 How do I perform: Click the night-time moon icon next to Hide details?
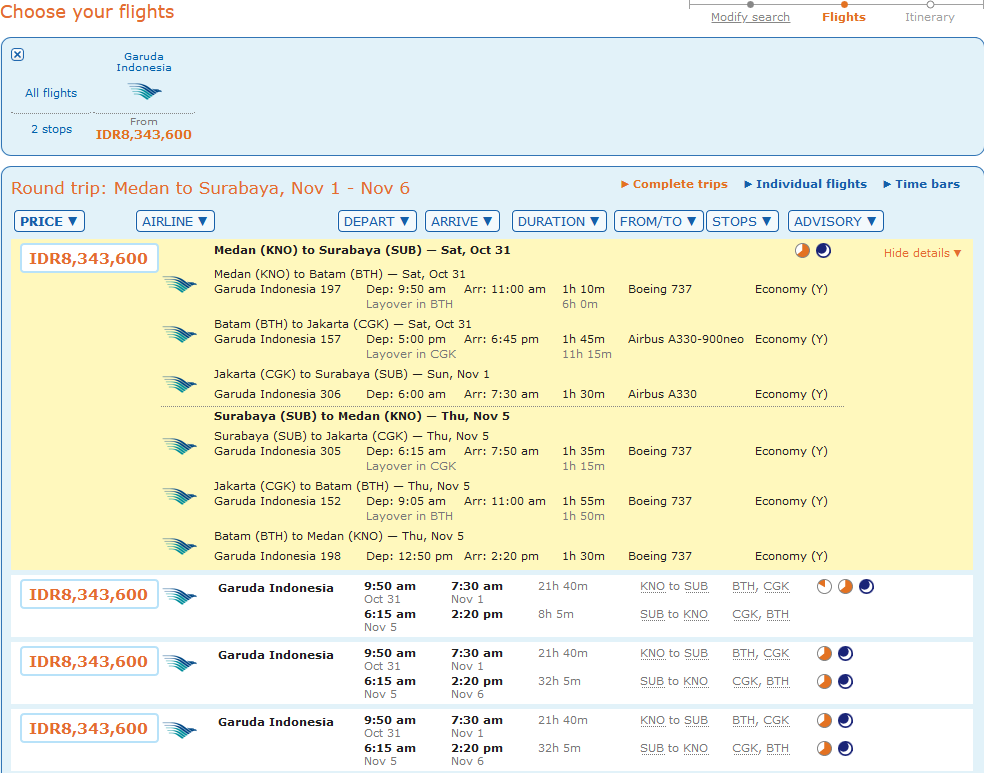coord(822,250)
